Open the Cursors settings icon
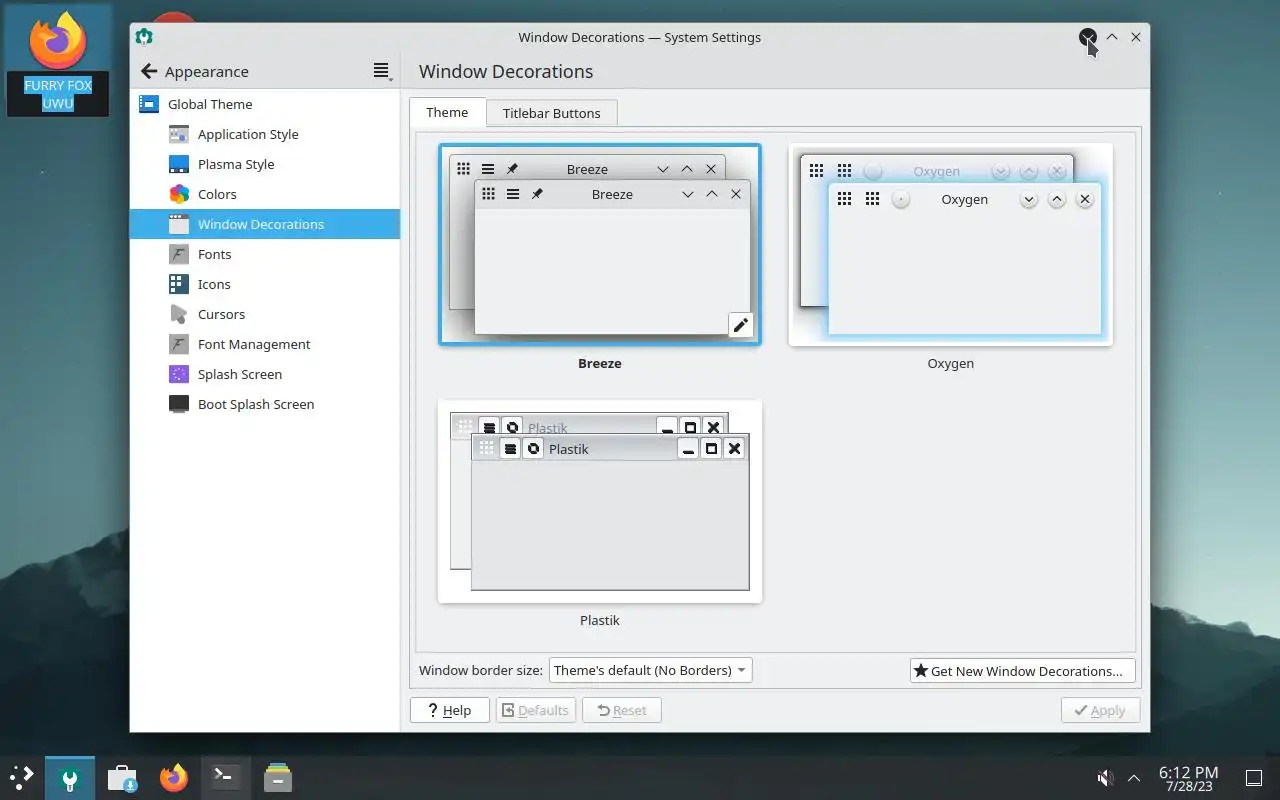Screen dimensions: 1280x800 179,314
